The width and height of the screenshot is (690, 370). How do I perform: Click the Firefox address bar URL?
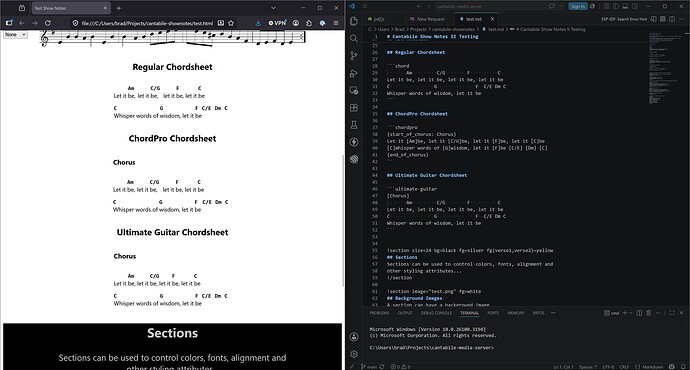(x=147, y=23)
